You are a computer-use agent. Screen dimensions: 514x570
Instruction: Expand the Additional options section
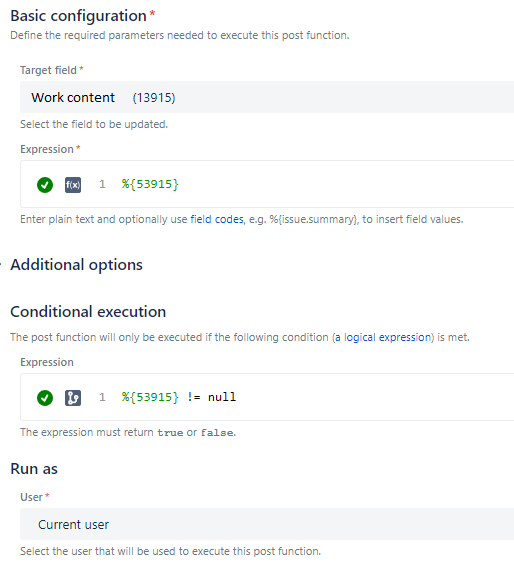coord(76,265)
